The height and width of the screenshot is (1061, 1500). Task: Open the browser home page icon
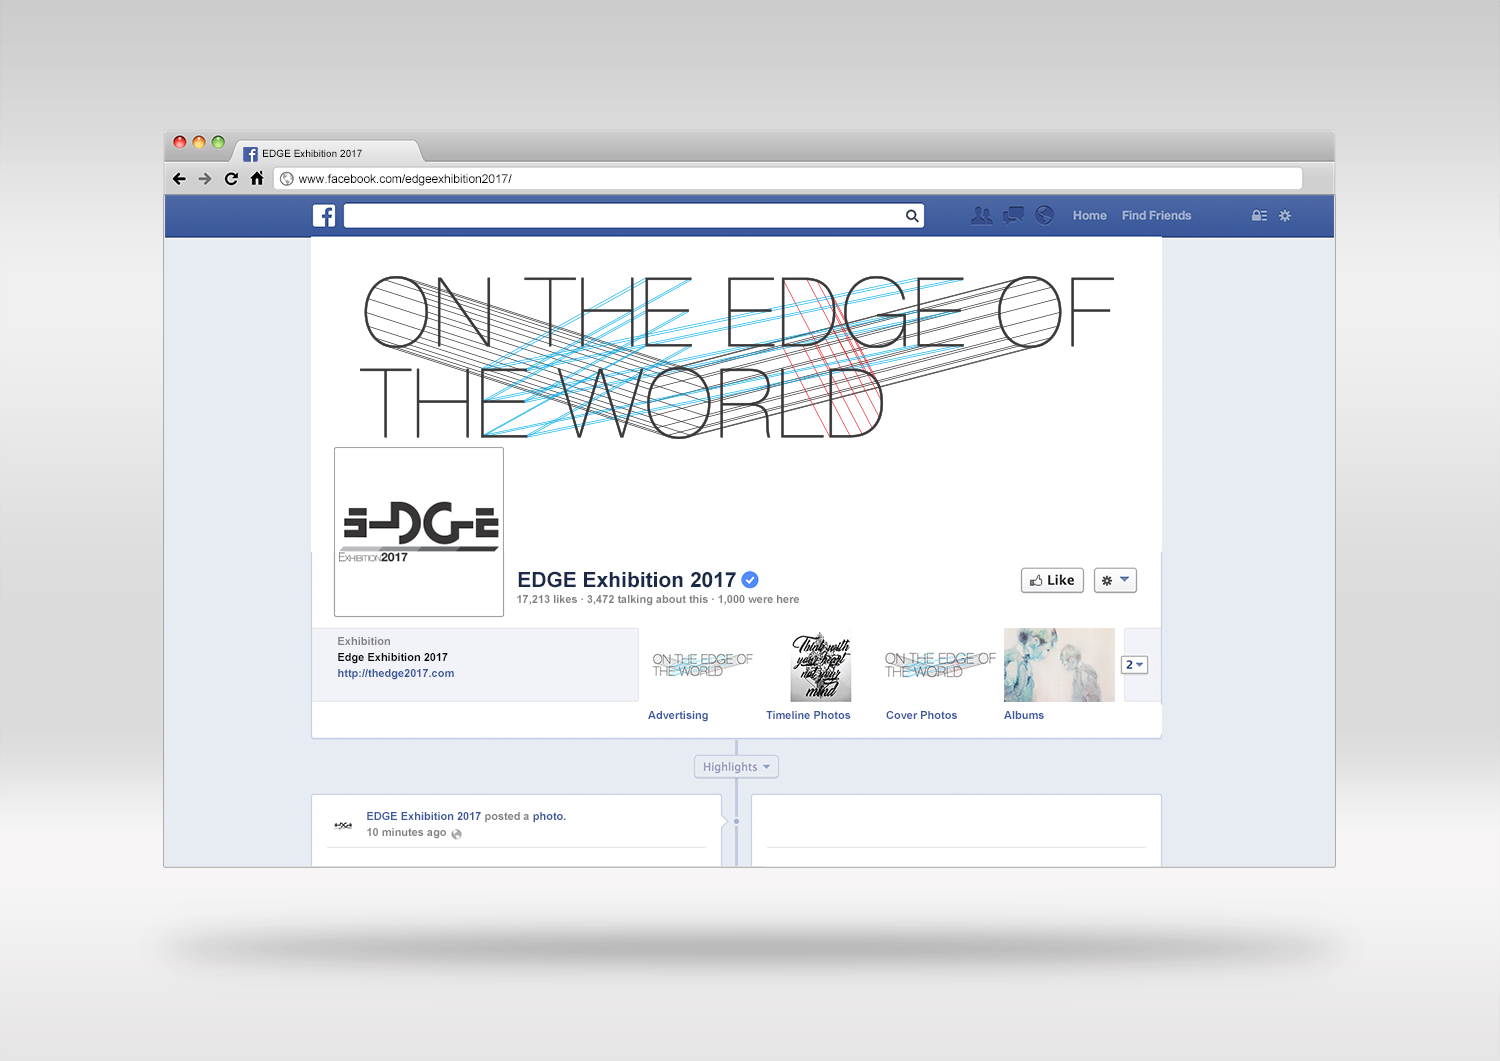click(257, 178)
